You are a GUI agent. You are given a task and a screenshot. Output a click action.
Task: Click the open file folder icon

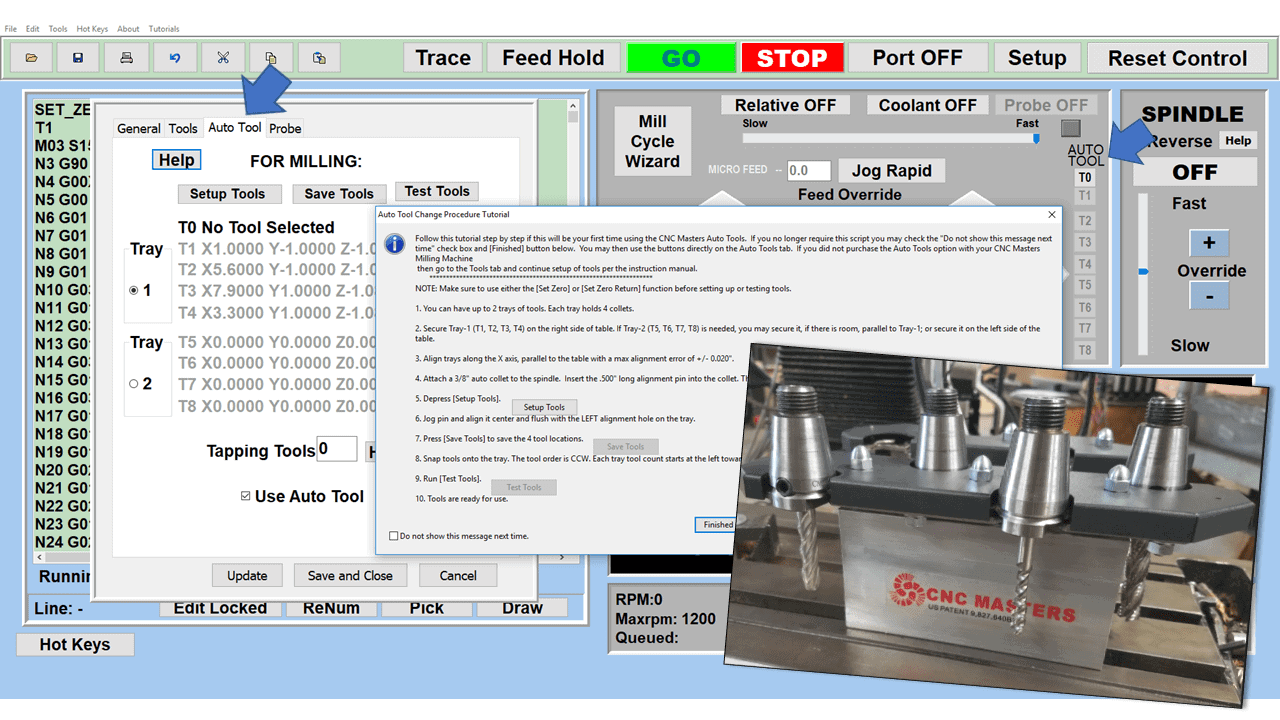pyautogui.click(x=32, y=58)
